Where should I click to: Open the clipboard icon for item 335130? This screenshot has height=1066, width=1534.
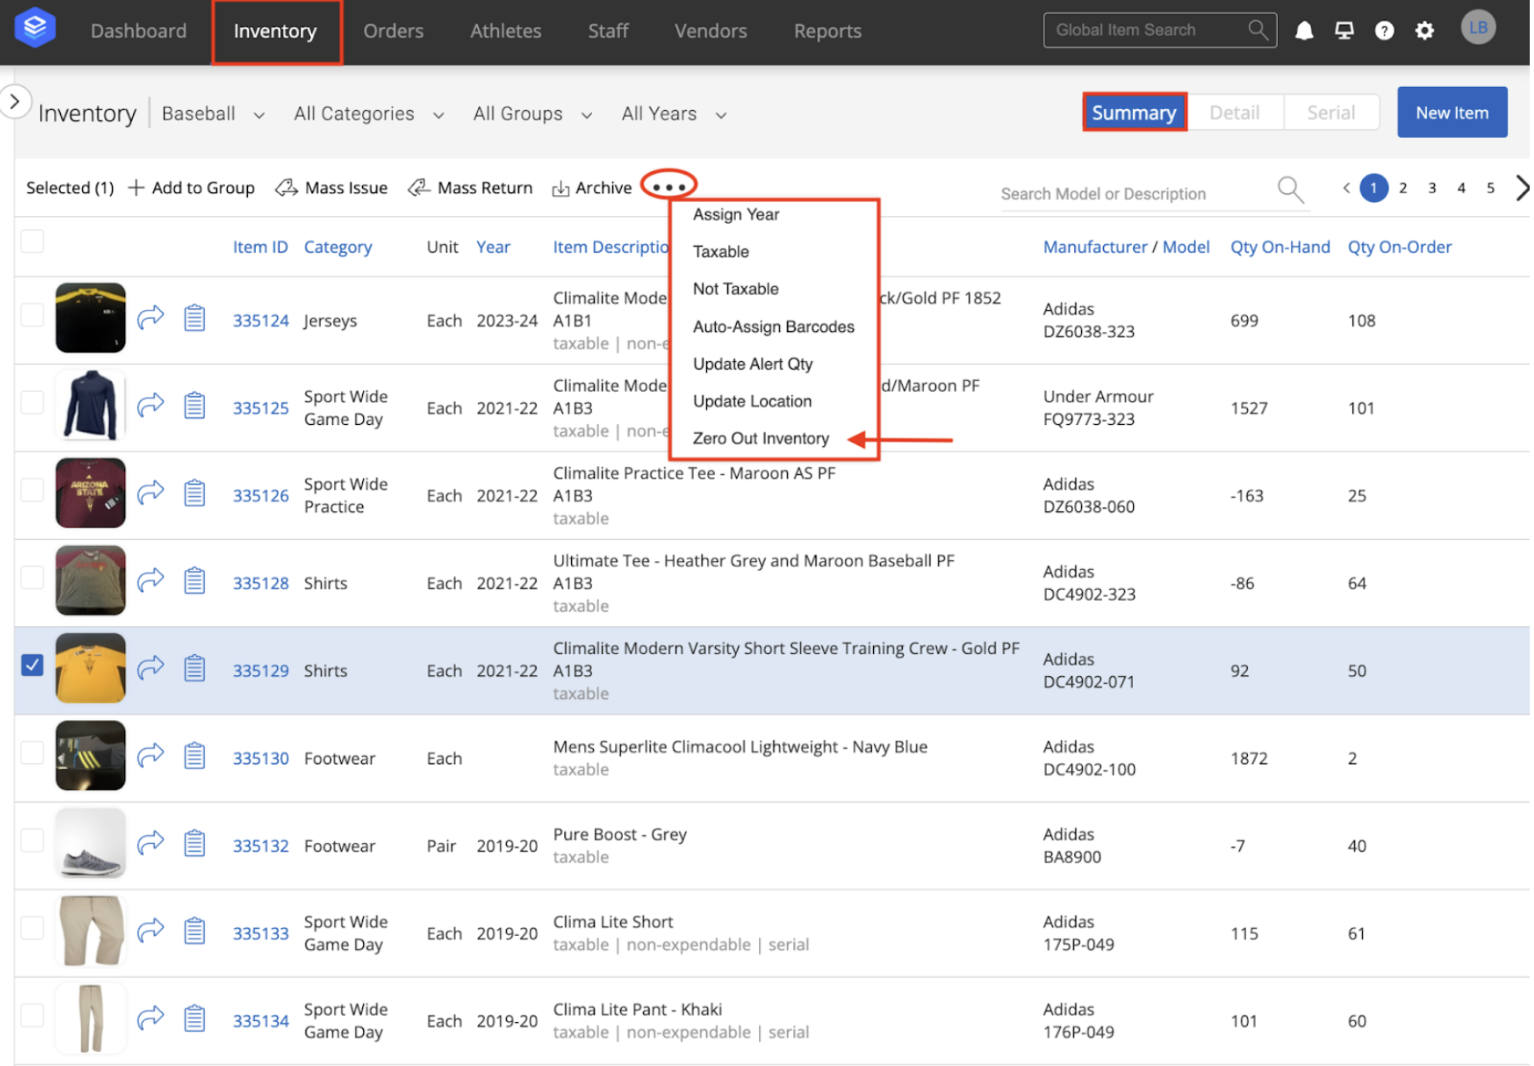point(195,756)
